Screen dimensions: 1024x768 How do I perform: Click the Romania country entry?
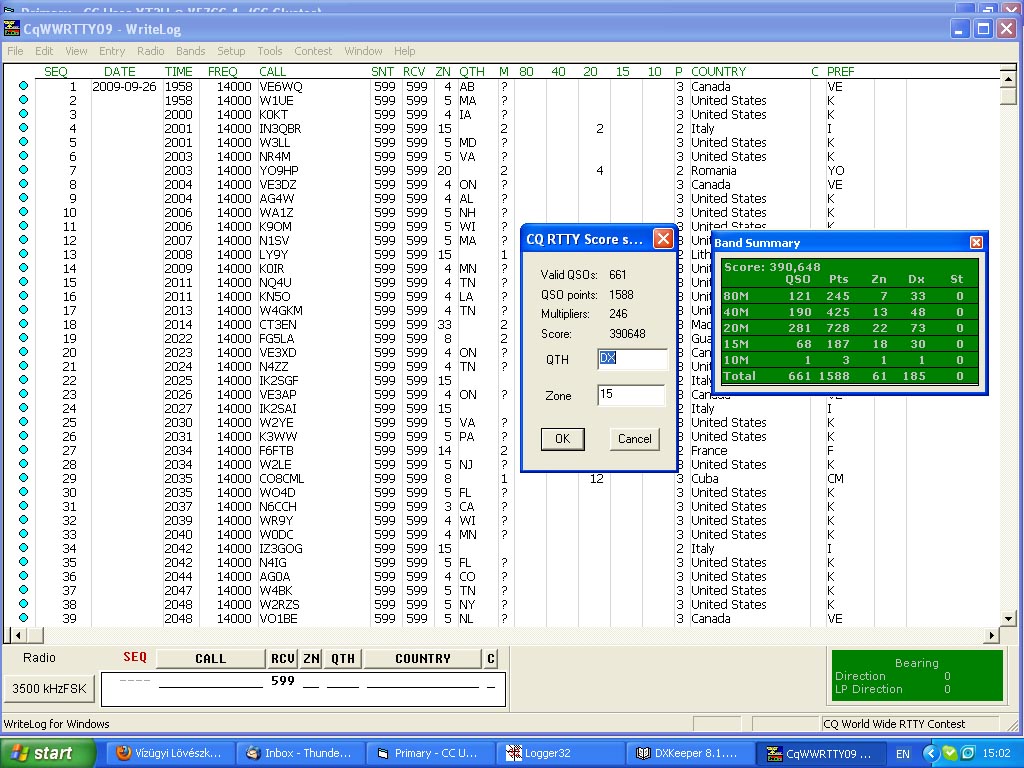click(x=714, y=170)
